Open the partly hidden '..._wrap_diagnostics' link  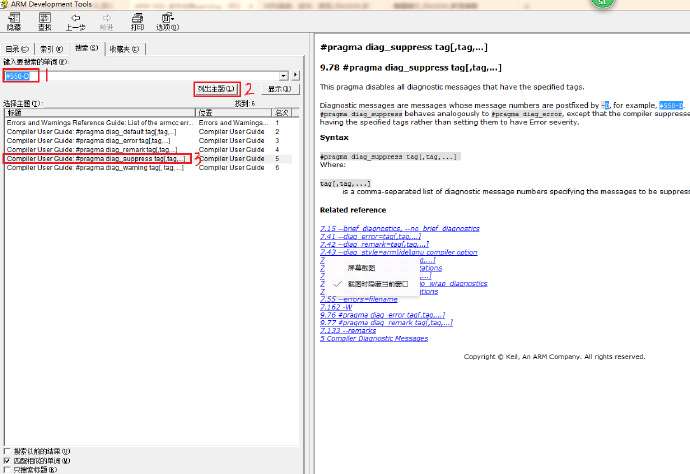(x=453, y=283)
